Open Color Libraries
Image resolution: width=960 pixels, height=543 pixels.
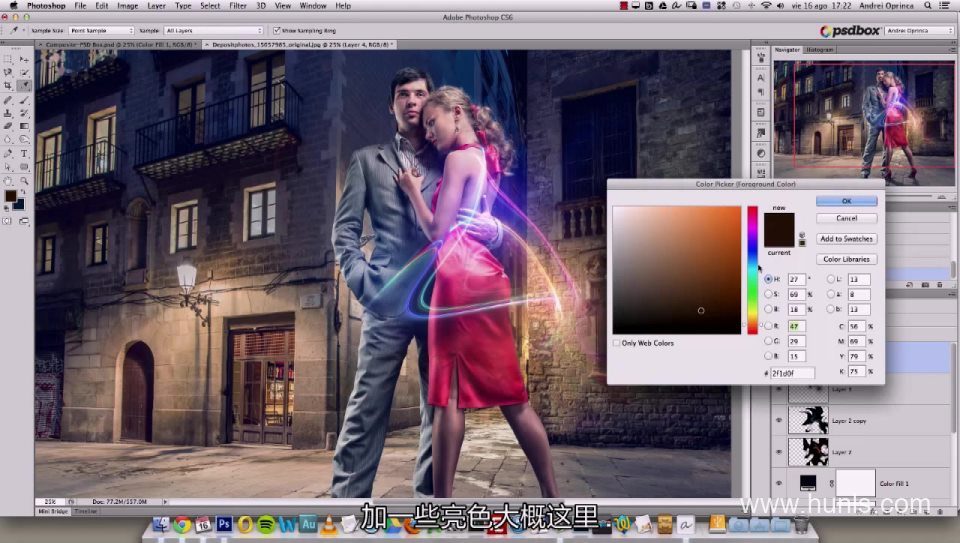846,259
